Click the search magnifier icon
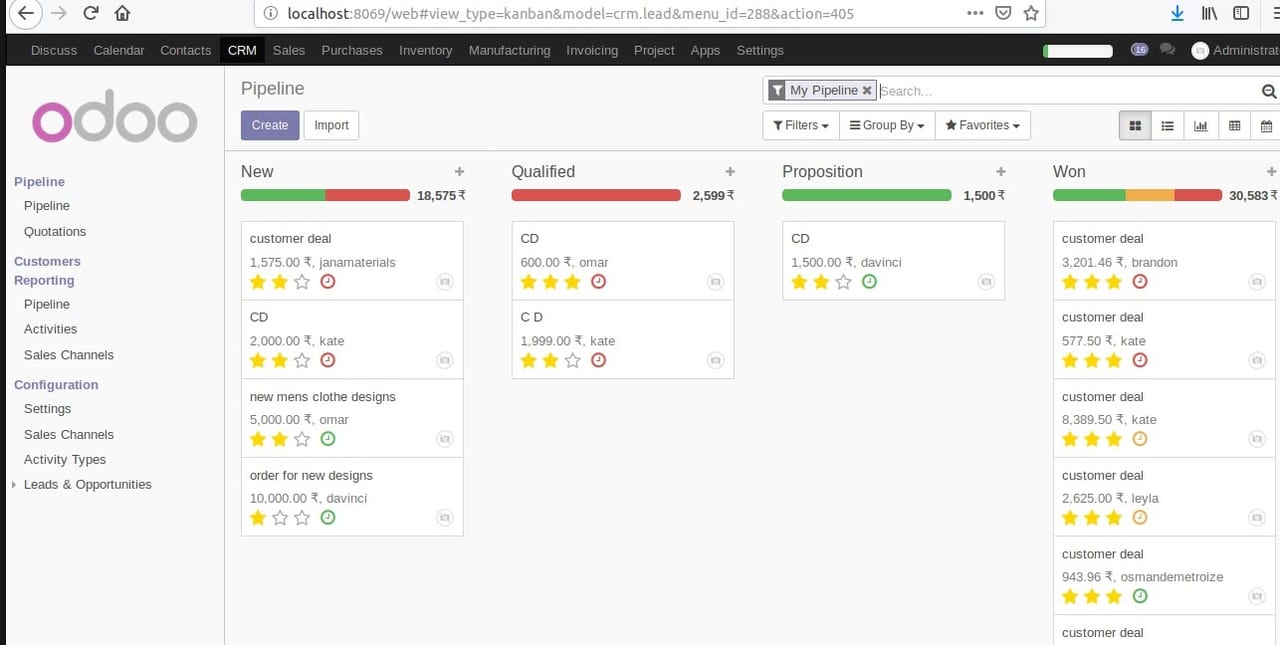This screenshot has height=645, width=1280. point(1269,91)
